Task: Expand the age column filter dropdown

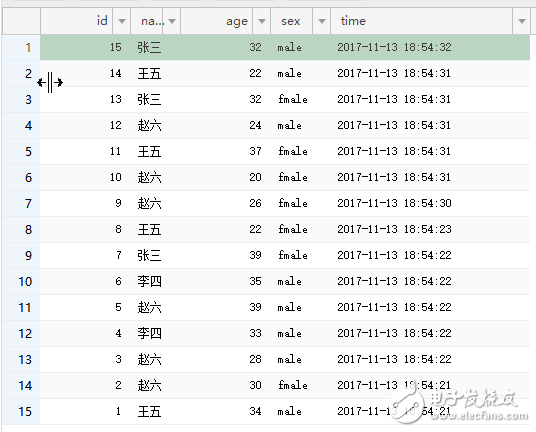Action: [262, 21]
